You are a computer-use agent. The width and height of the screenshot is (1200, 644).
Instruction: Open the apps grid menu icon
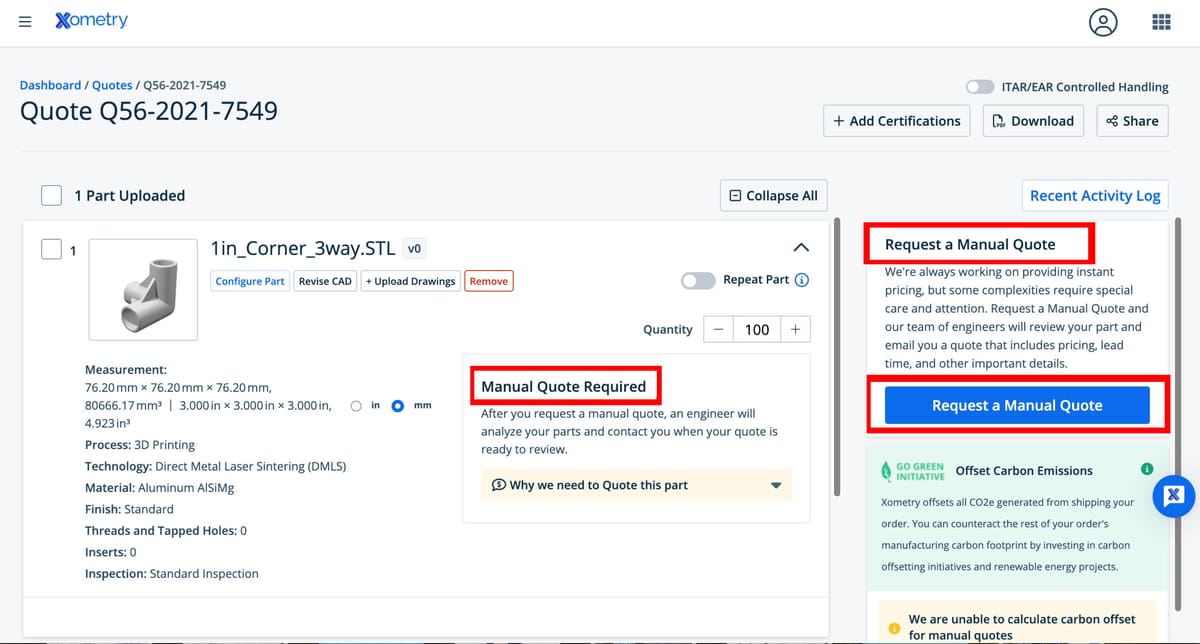[x=1161, y=22]
